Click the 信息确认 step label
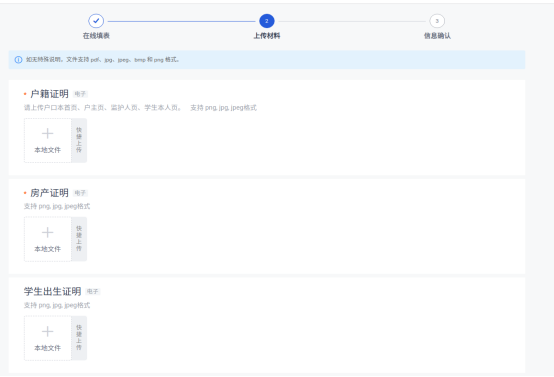This screenshot has height=377, width=554. [437, 36]
